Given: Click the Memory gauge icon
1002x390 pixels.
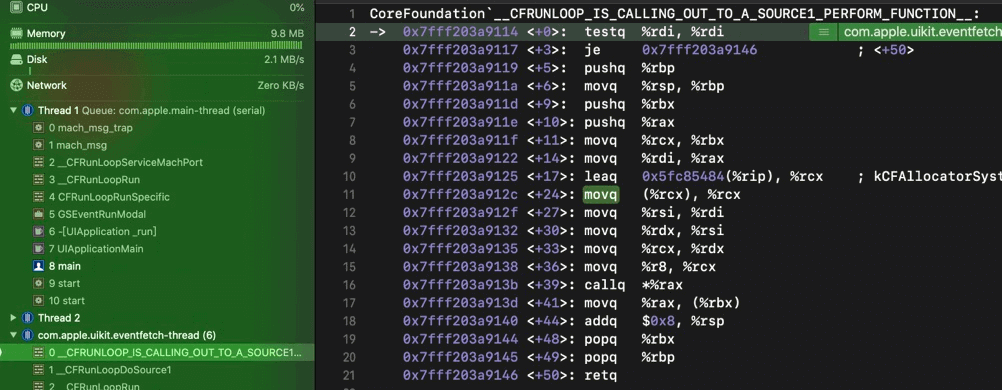Looking at the screenshot, I should pos(16,33).
